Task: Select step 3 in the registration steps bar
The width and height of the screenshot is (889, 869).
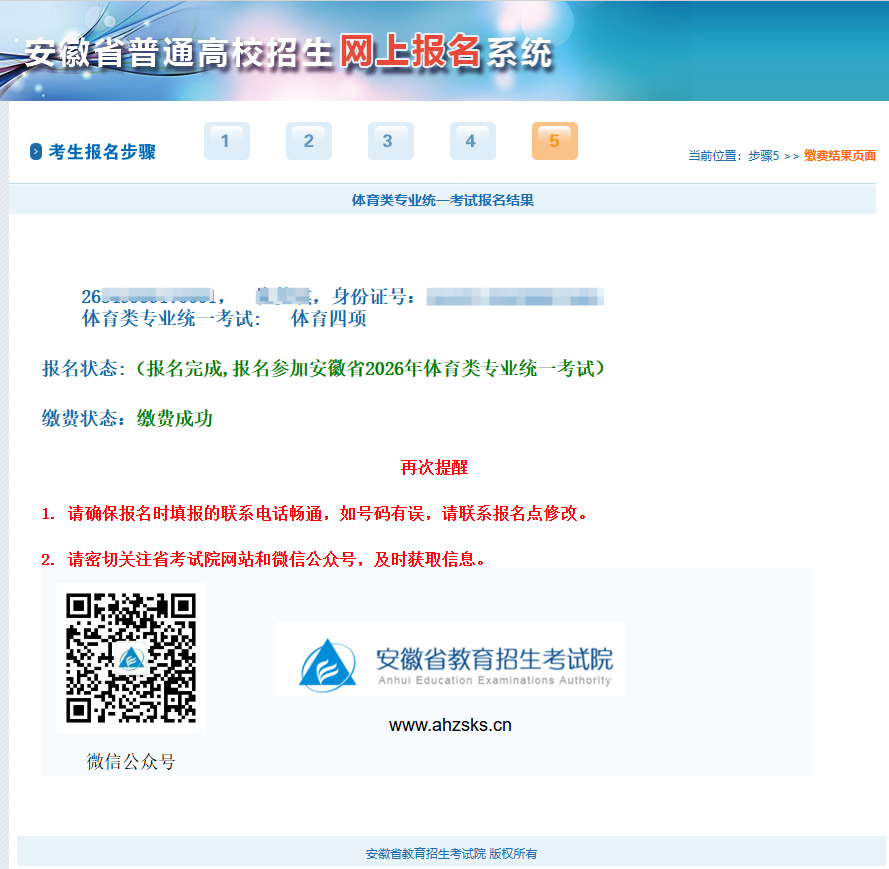Action: pos(390,140)
